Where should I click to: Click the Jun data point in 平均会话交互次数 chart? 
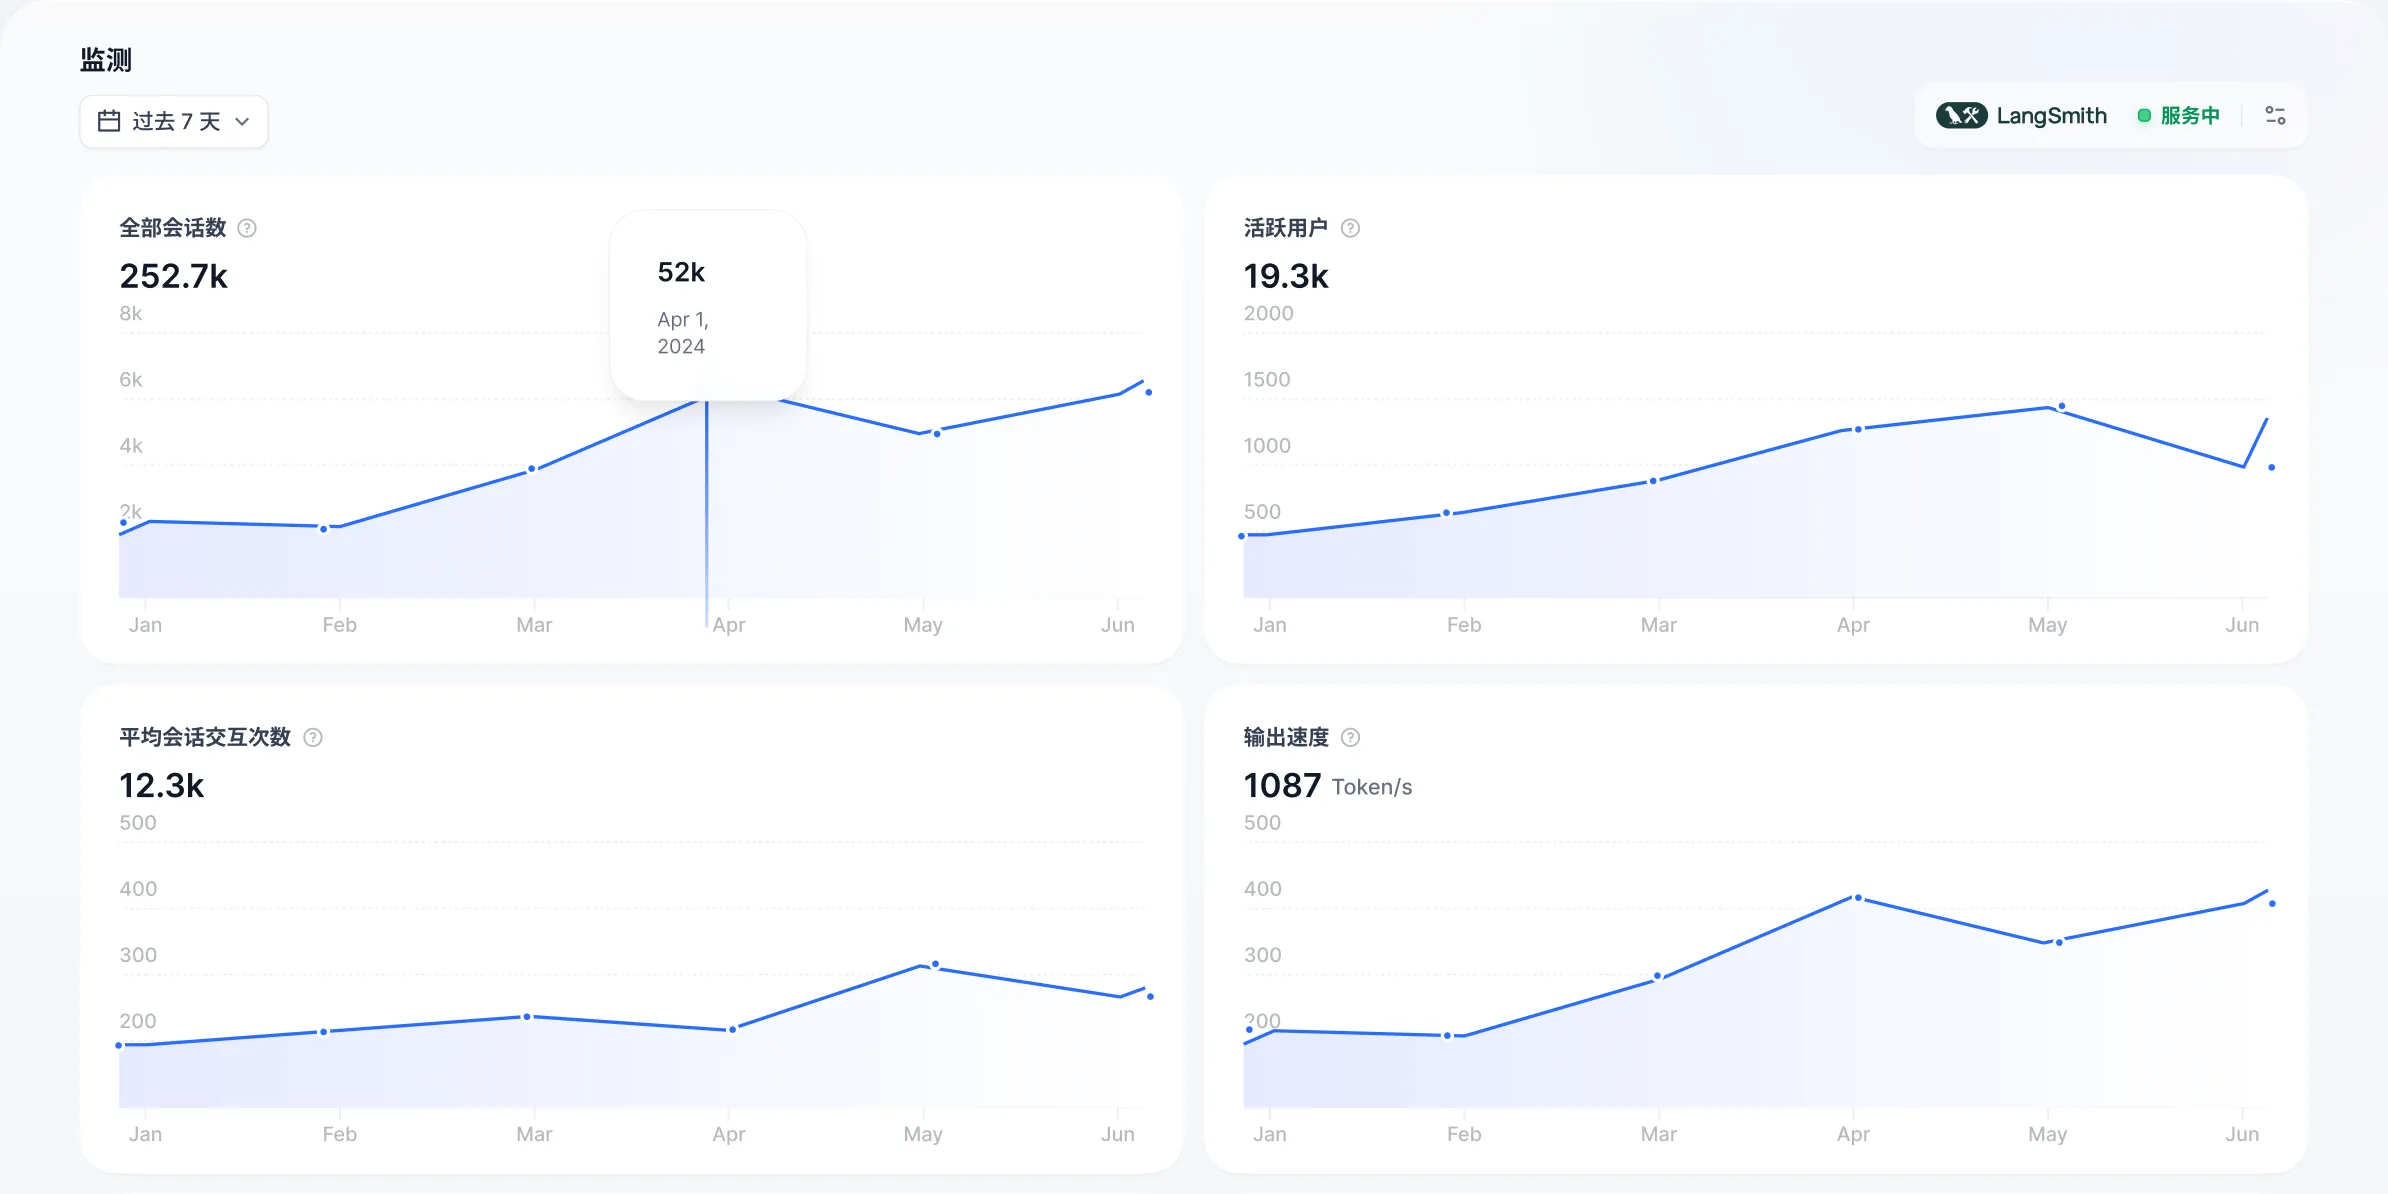click(1151, 997)
